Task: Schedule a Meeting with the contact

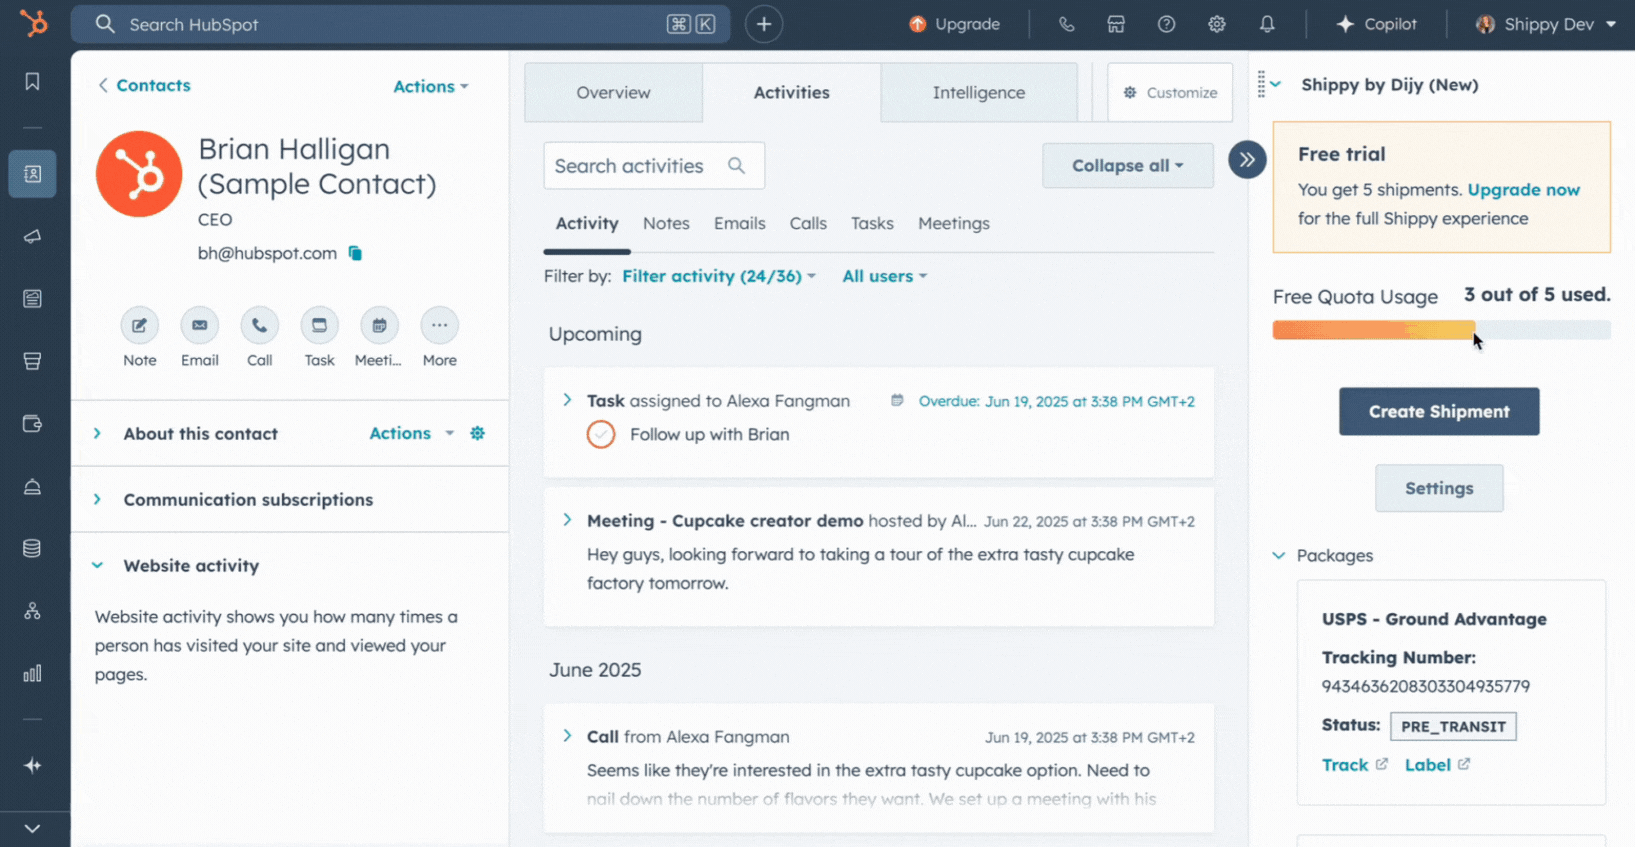Action: (x=379, y=325)
